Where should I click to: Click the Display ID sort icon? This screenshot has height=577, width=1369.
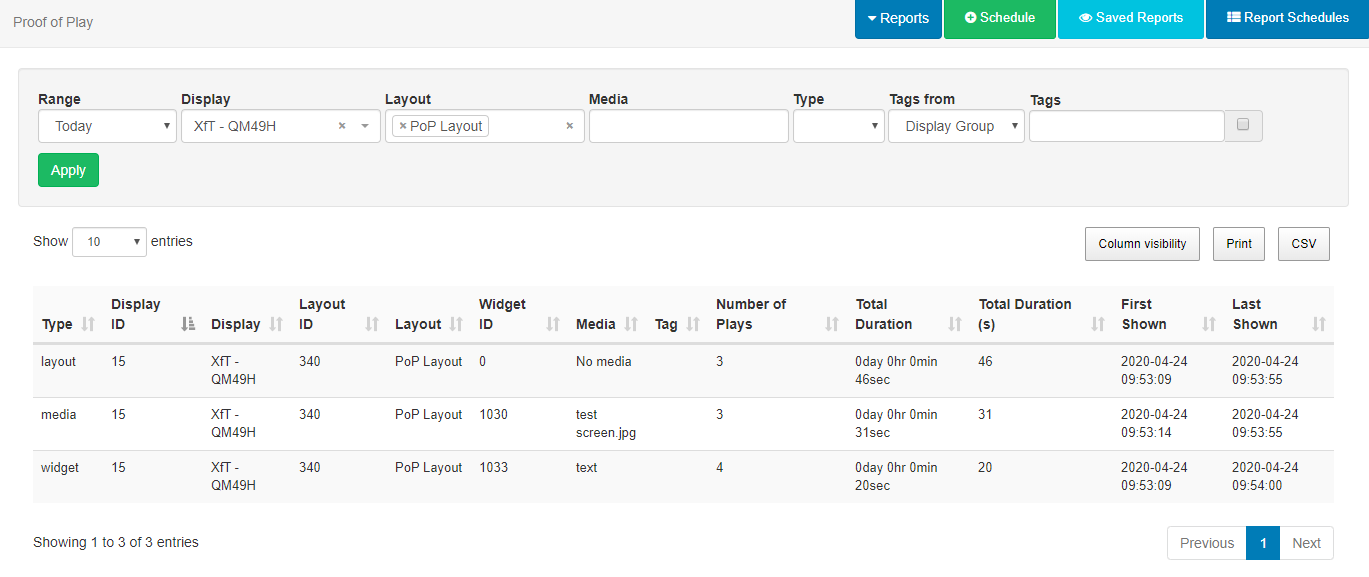(188, 324)
